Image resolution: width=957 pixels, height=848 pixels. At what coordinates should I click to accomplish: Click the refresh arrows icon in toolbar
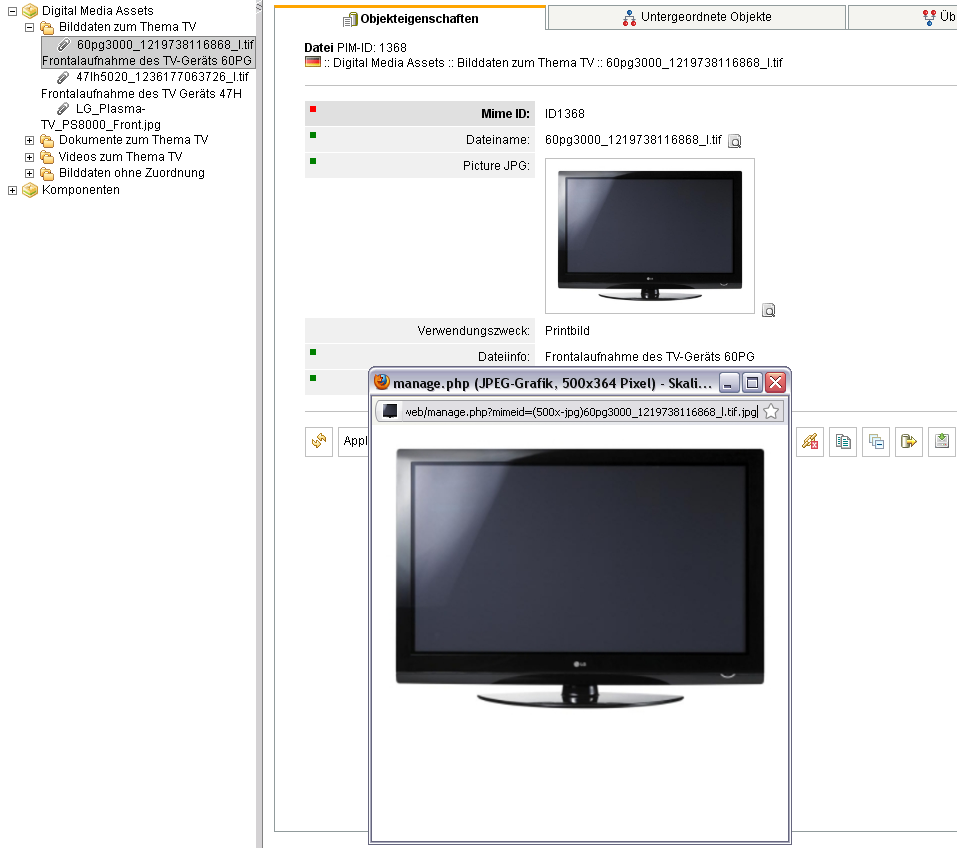click(x=319, y=441)
